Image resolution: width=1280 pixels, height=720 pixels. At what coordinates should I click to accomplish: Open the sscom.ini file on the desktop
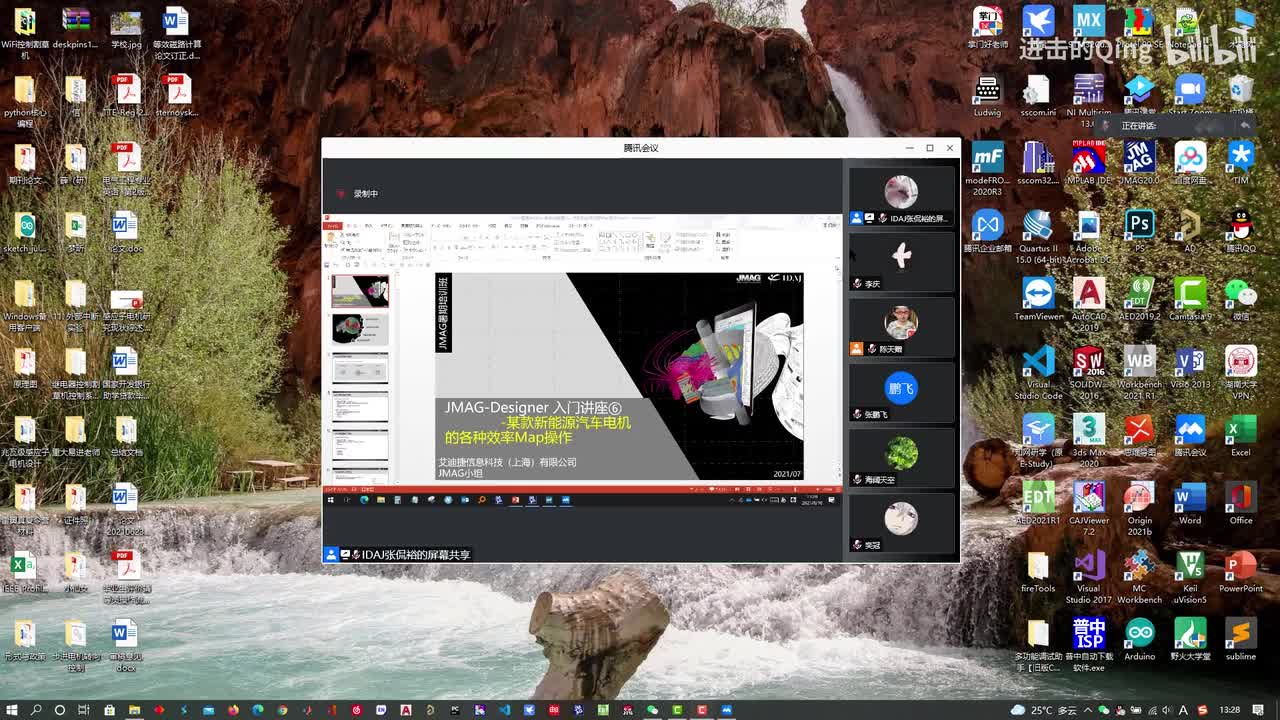tap(1038, 96)
